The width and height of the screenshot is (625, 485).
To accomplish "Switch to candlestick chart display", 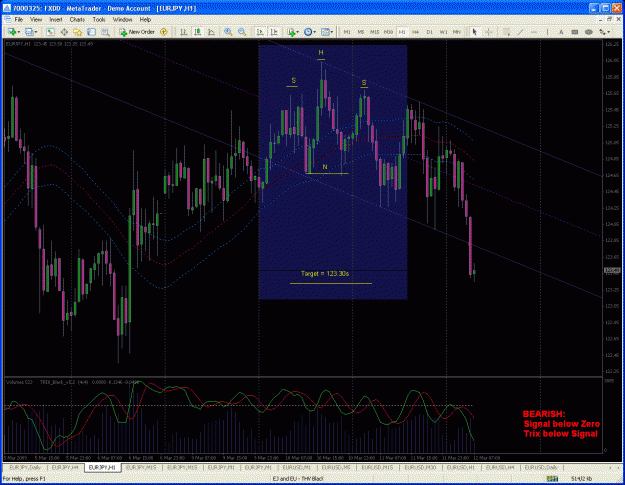I will click(197, 32).
